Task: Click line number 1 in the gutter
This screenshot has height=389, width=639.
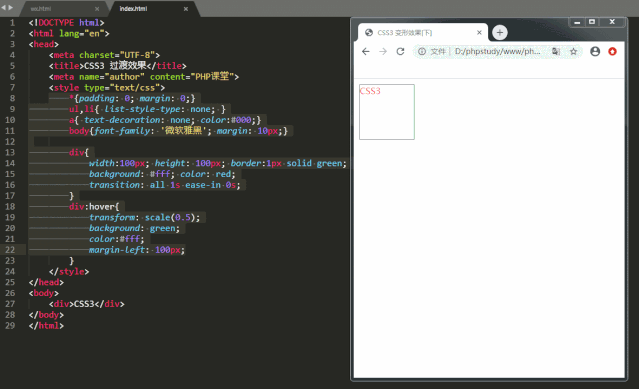Action: (13, 22)
